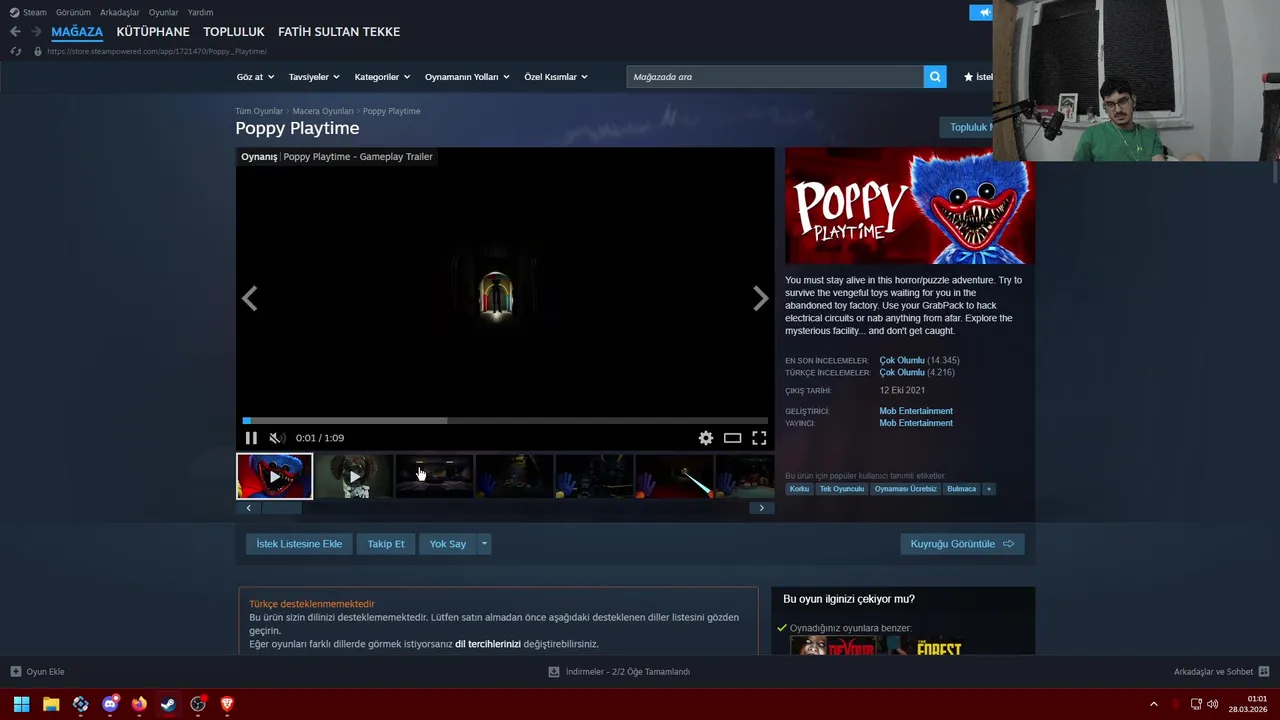Seek on the video progress bar
The height and width of the screenshot is (720, 1280).
click(x=505, y=421)
